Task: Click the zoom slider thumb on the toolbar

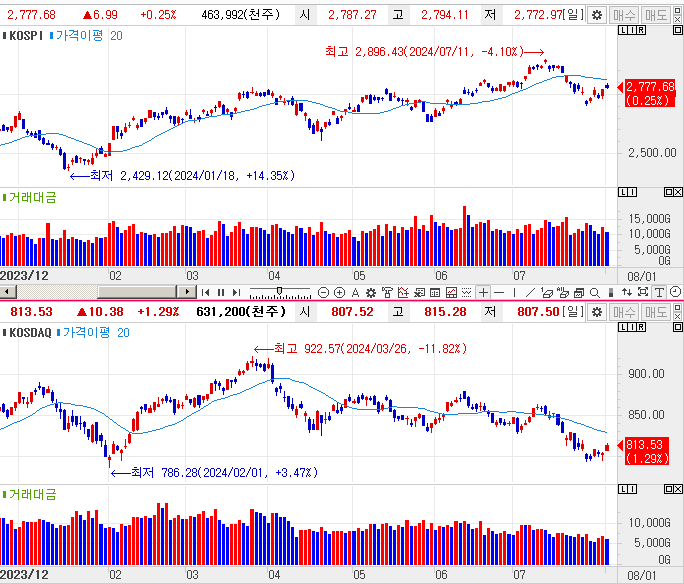Action: point(279,291)
